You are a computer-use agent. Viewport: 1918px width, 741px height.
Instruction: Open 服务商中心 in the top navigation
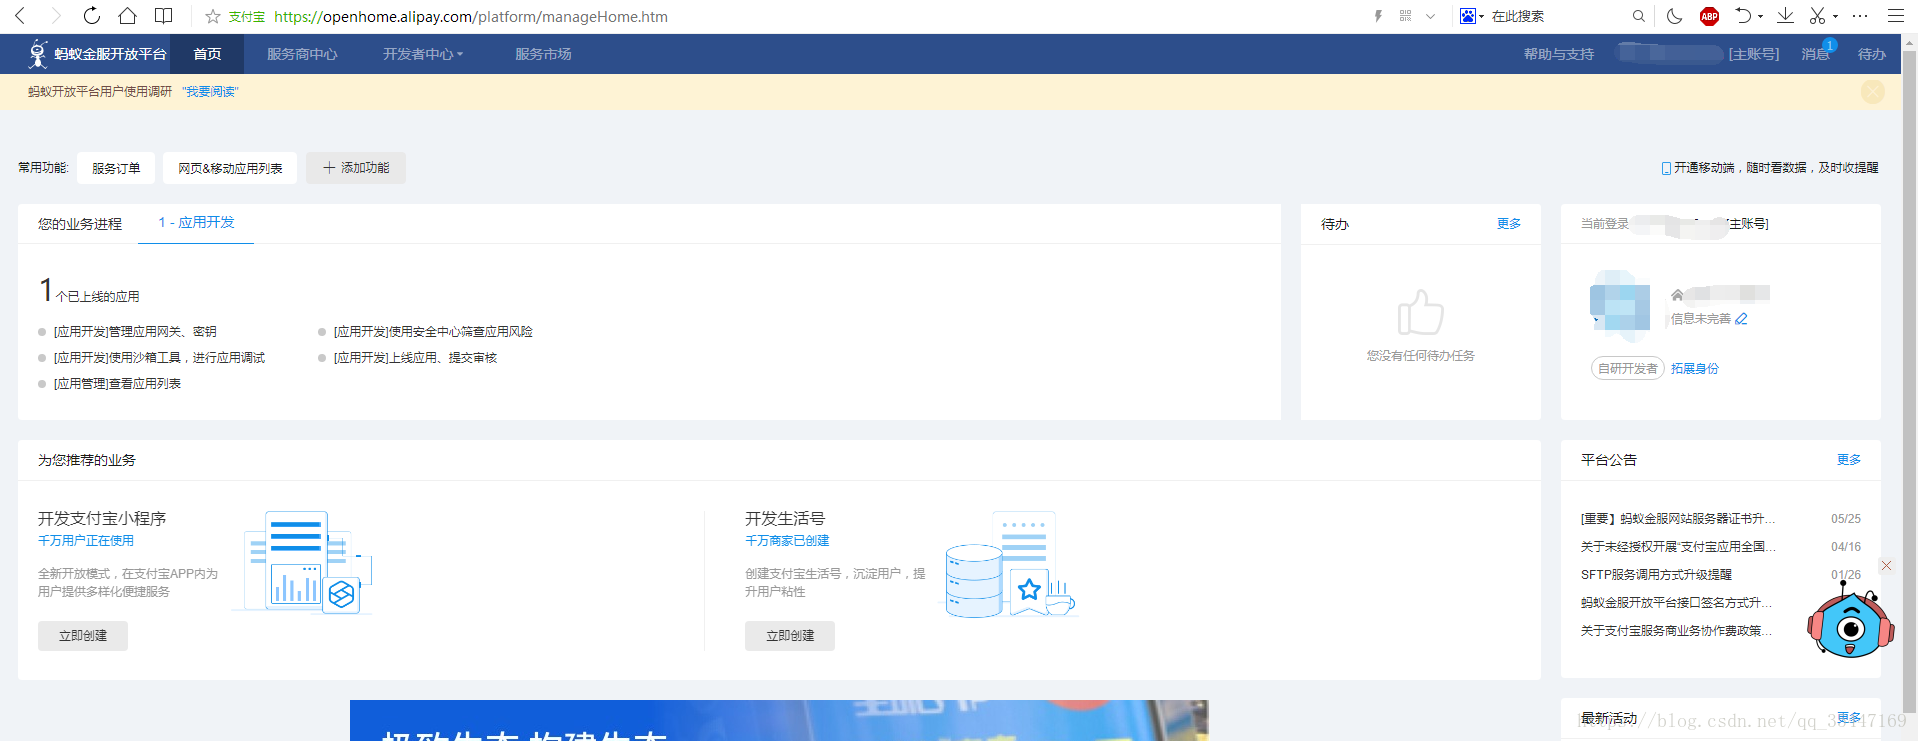302,54
